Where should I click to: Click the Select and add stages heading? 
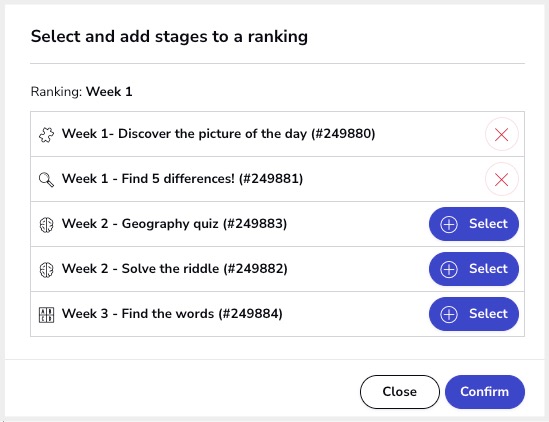169,37
